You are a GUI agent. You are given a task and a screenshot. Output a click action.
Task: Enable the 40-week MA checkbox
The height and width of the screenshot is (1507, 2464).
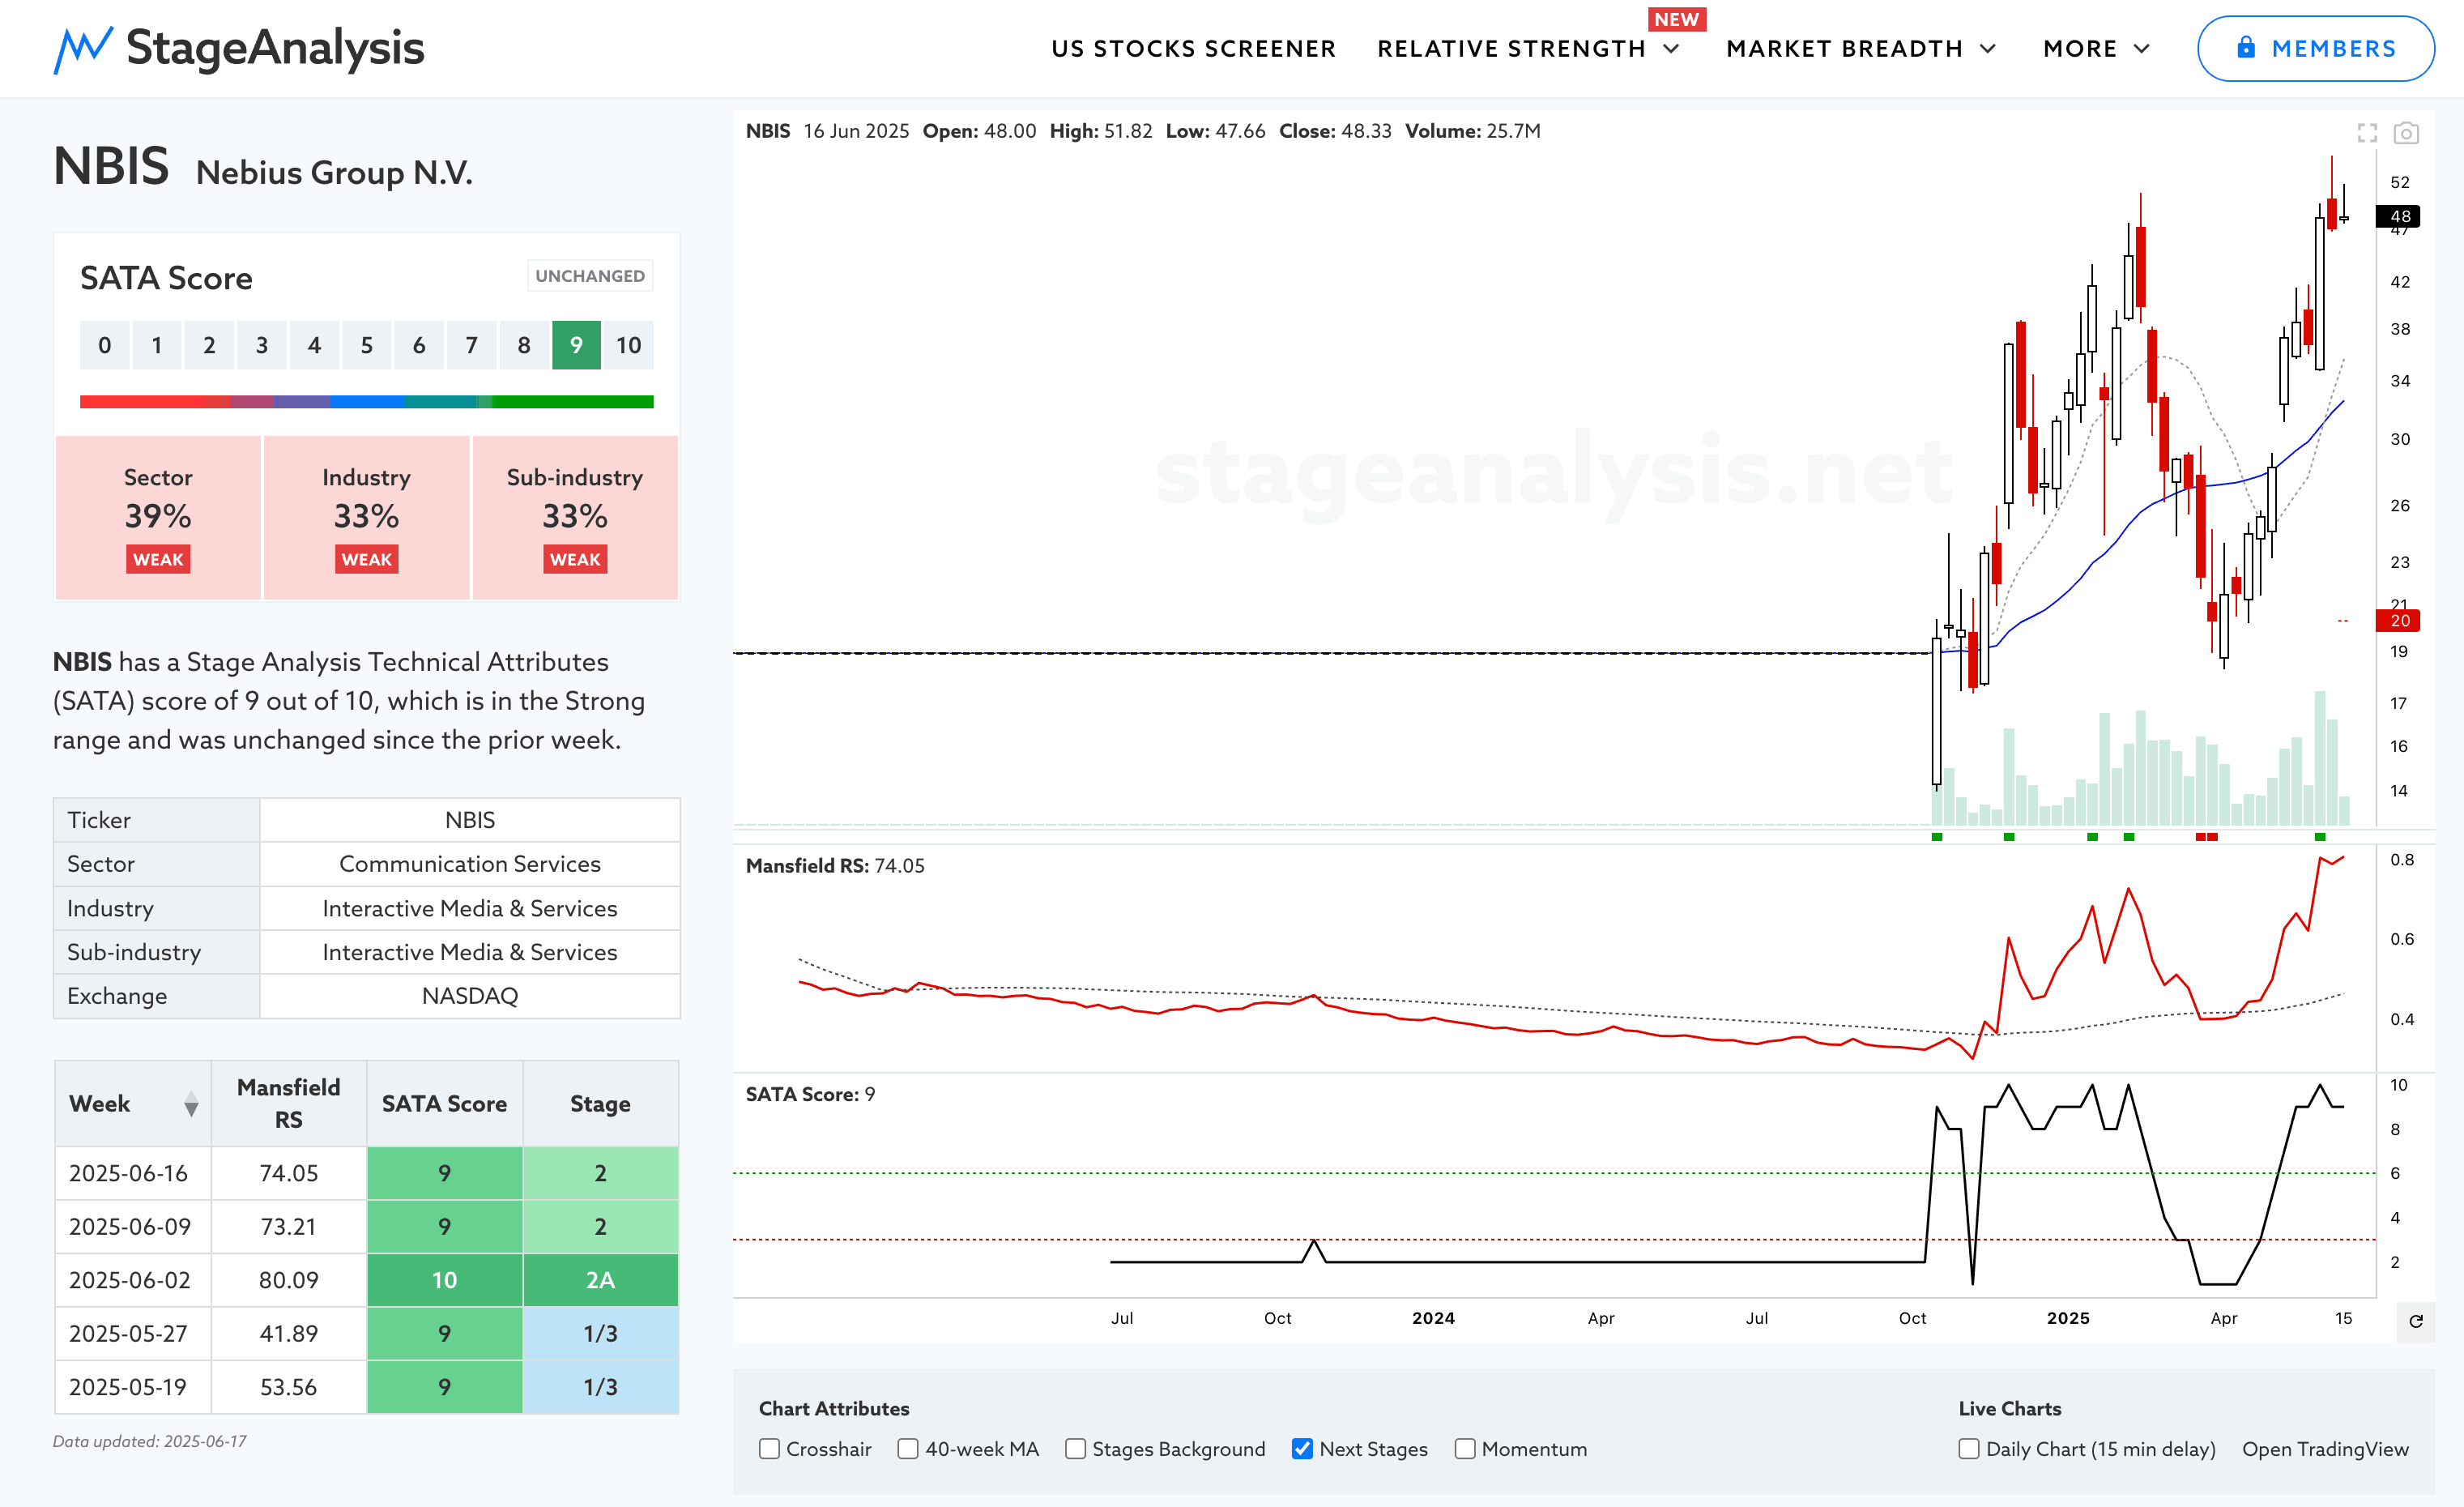pyautogui.click(x=908, y=1449)
